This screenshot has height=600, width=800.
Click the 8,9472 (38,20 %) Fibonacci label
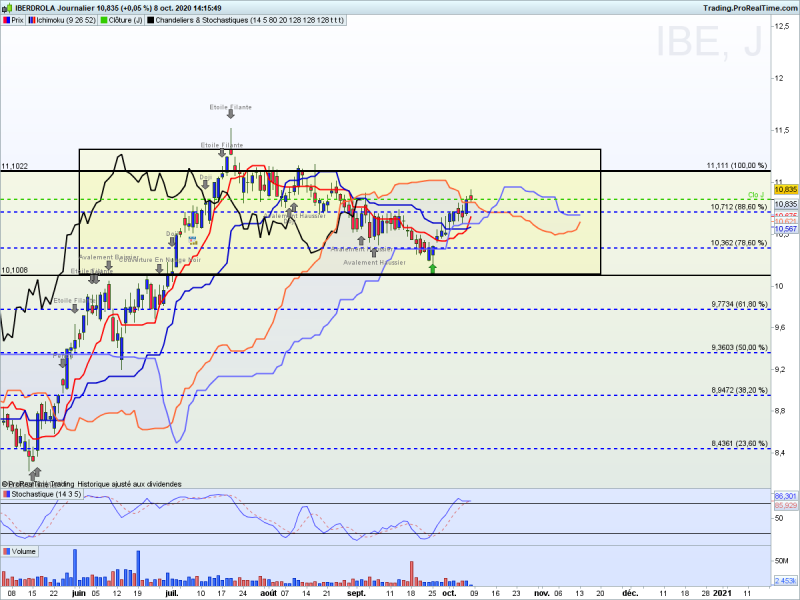tap(739, 390)
